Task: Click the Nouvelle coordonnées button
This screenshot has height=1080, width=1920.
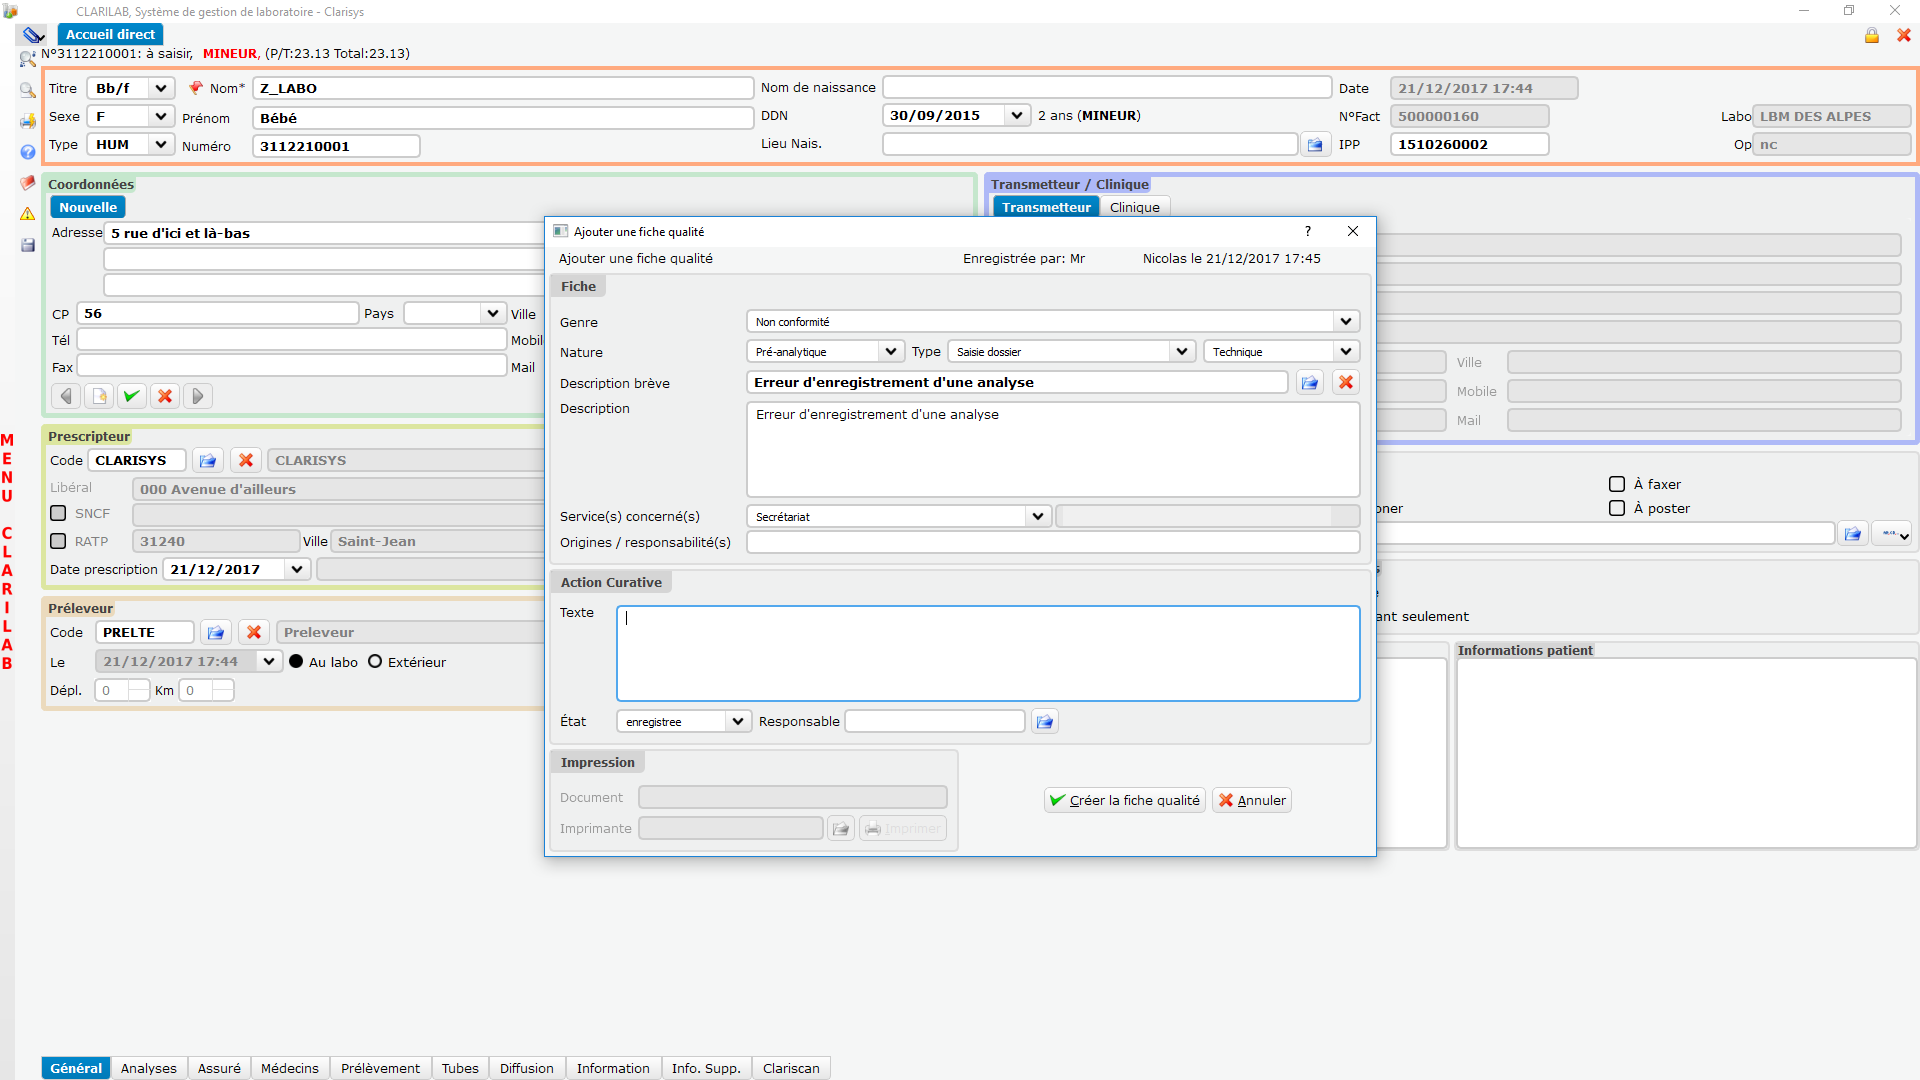Action: 88,208
